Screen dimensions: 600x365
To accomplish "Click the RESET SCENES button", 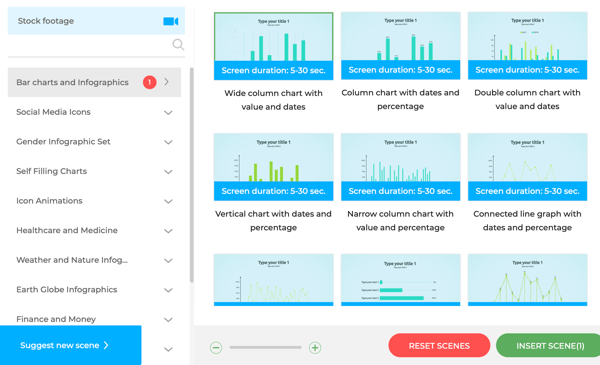I will (439, 345).
